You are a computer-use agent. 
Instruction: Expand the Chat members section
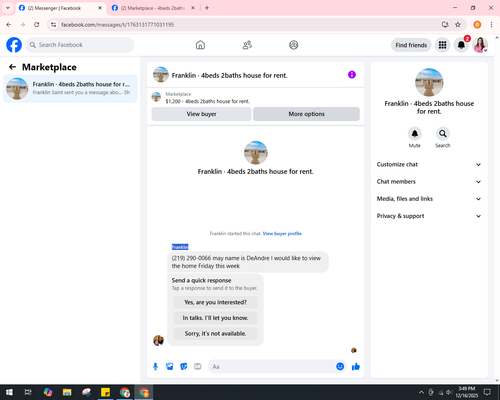pyautogui.click(x=429, y=182)
